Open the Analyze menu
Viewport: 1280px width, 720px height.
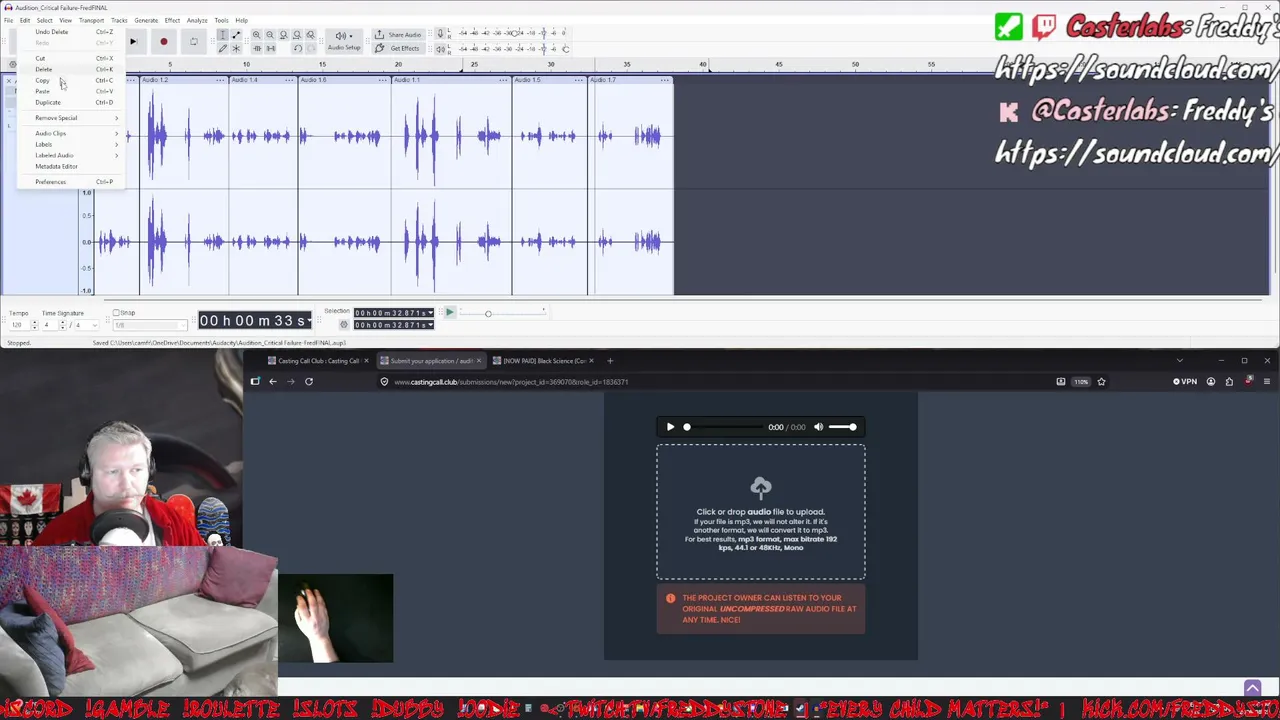coord(197,20)
